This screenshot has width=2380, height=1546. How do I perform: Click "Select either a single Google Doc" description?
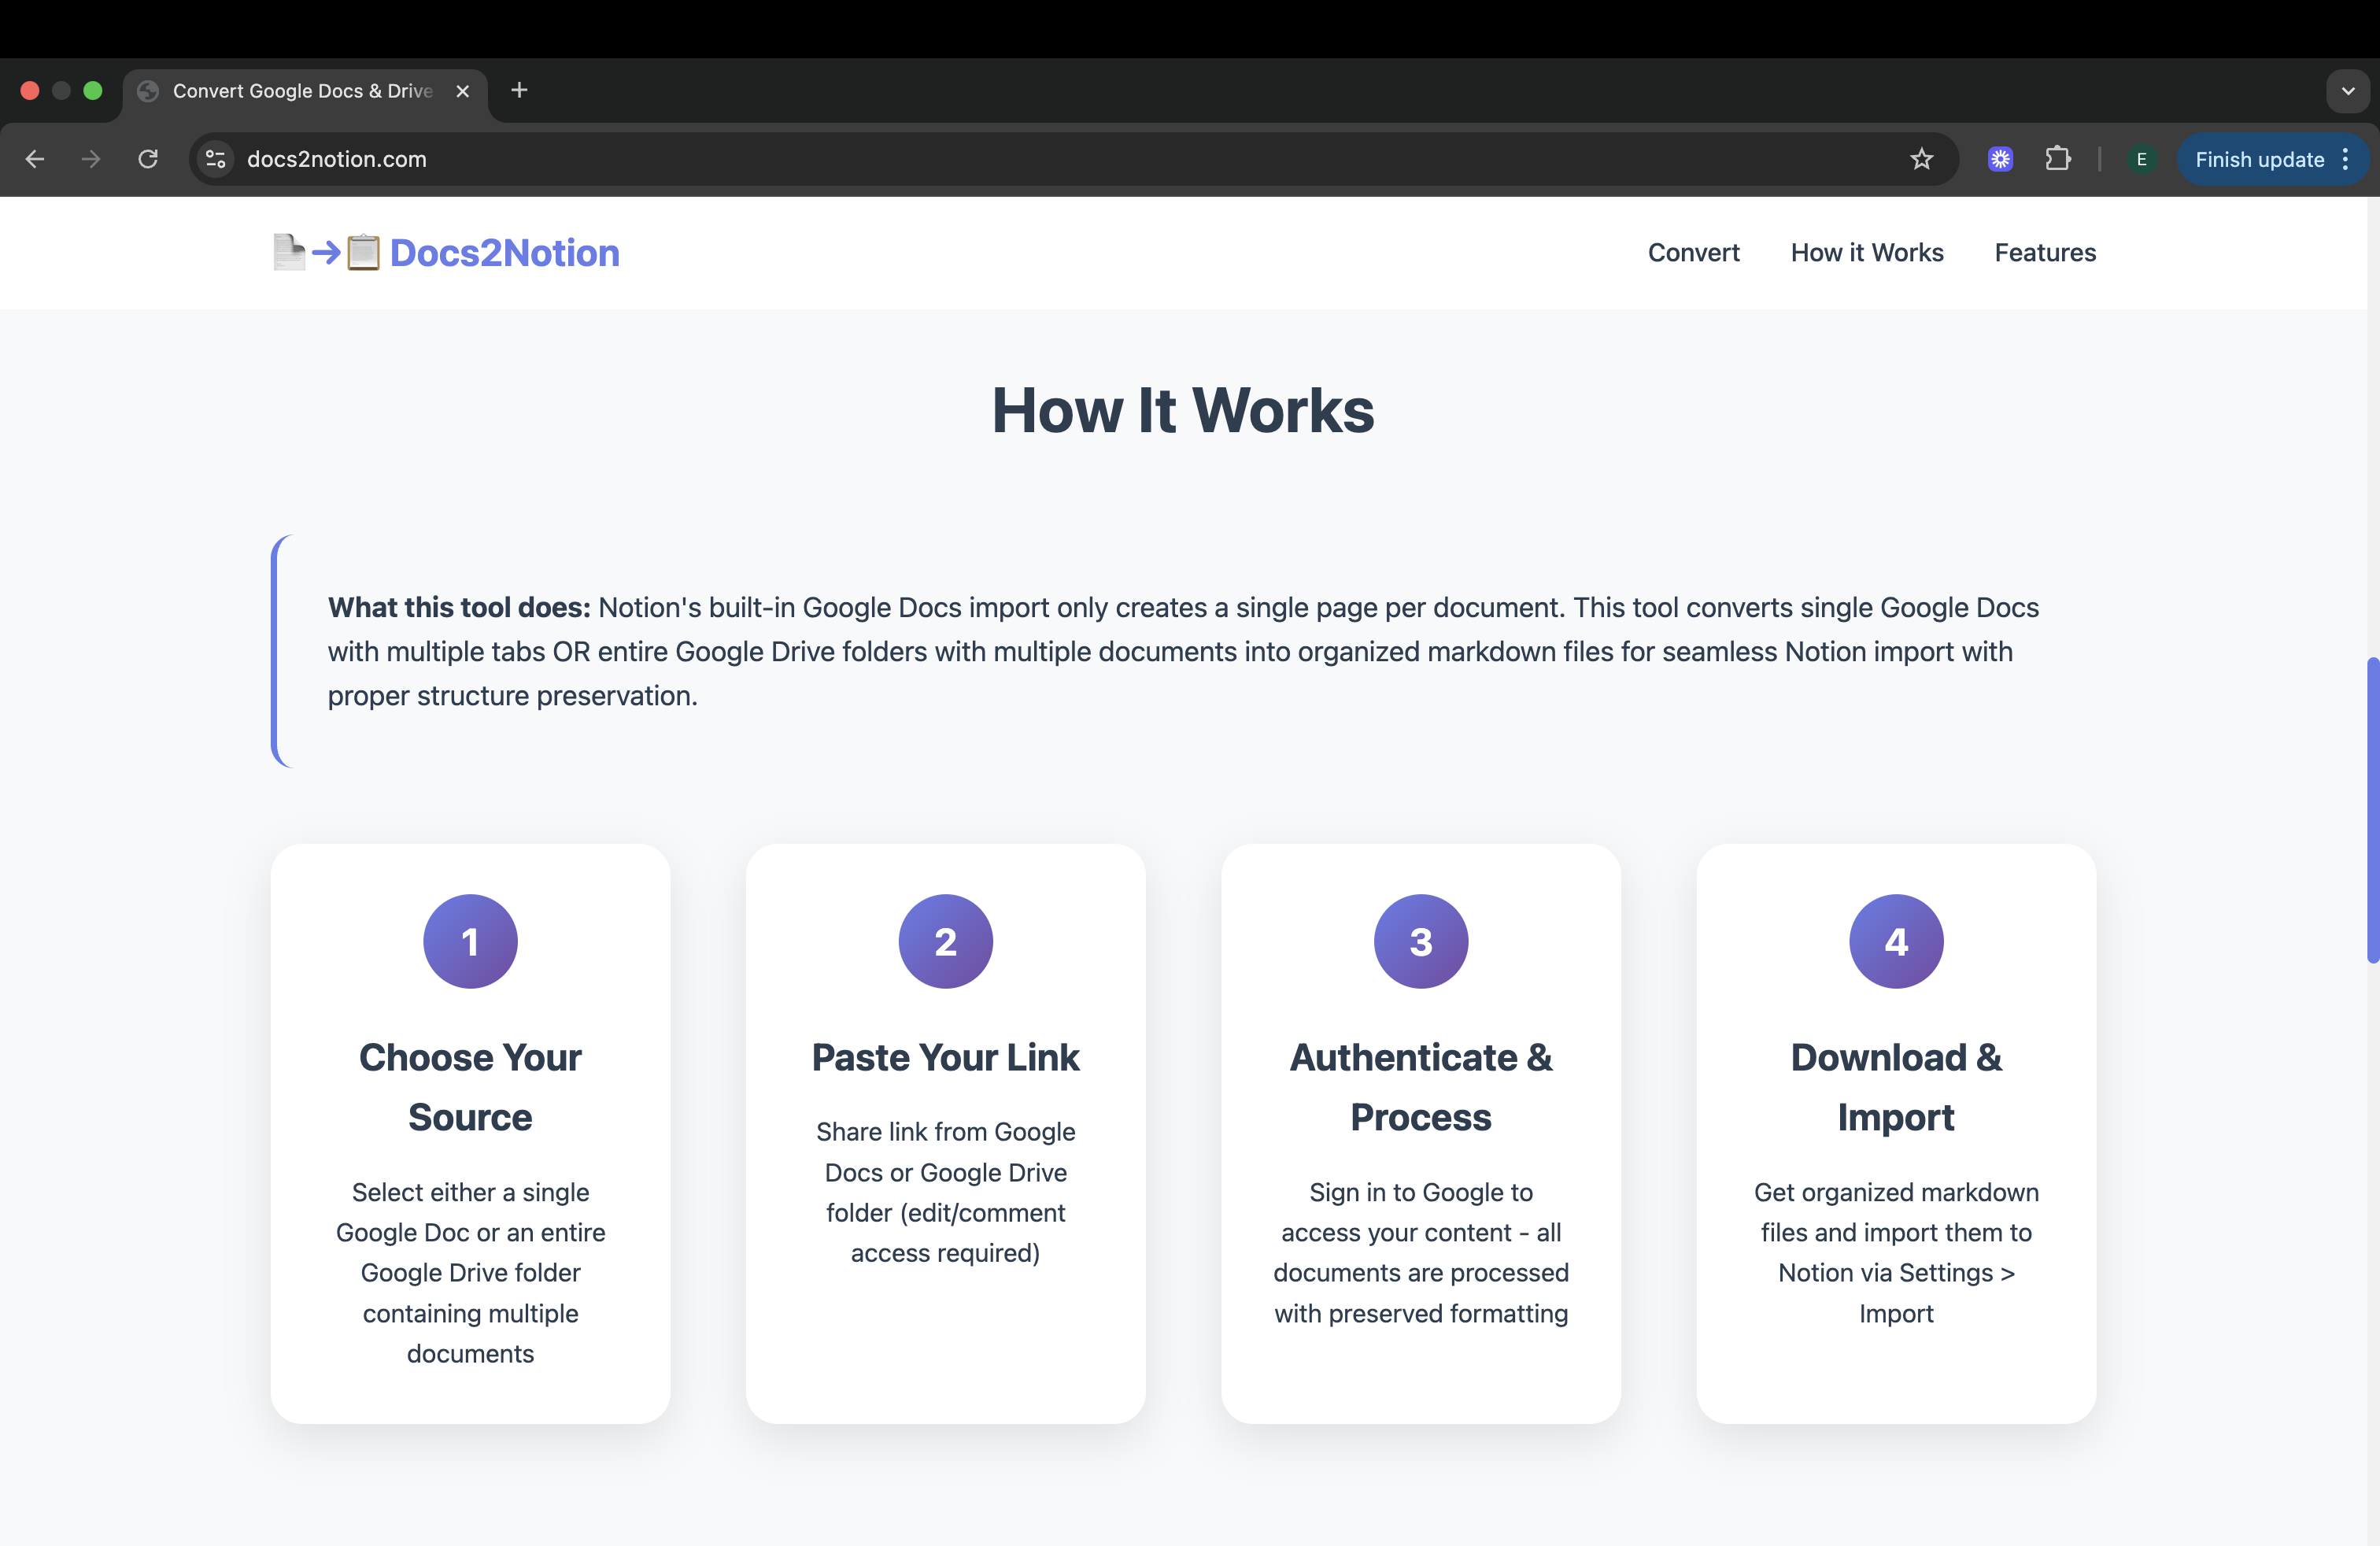[470, 1272]
